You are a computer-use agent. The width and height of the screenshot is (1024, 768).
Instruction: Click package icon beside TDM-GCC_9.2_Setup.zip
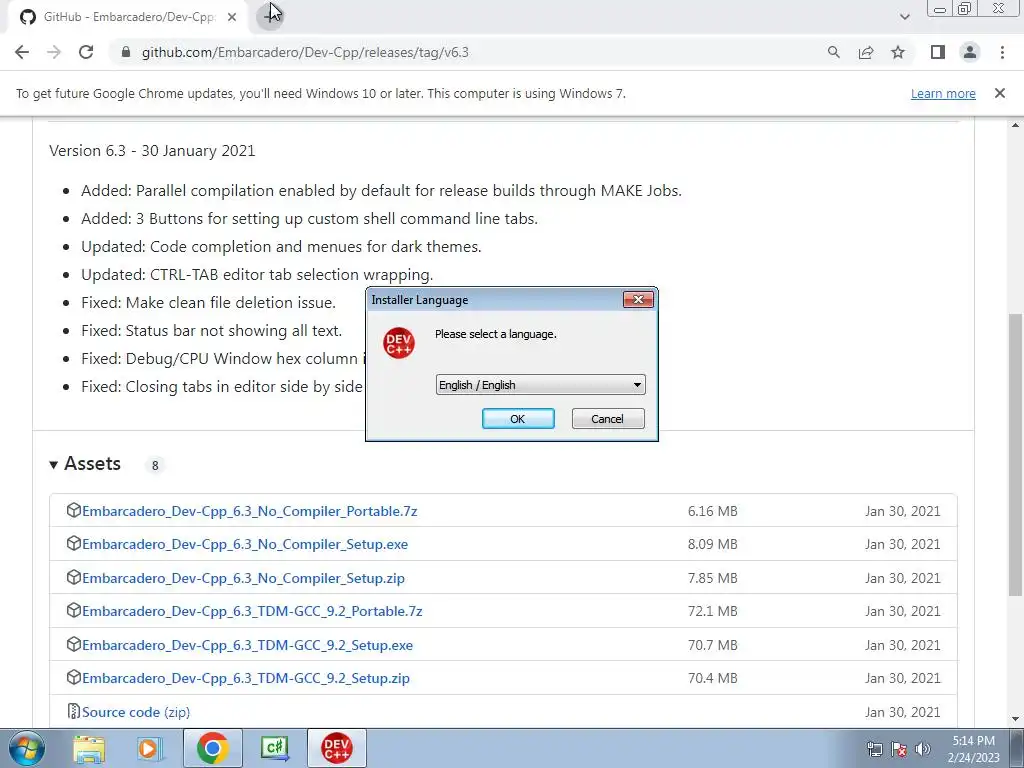pyautogui.click(x=74, y=677)
